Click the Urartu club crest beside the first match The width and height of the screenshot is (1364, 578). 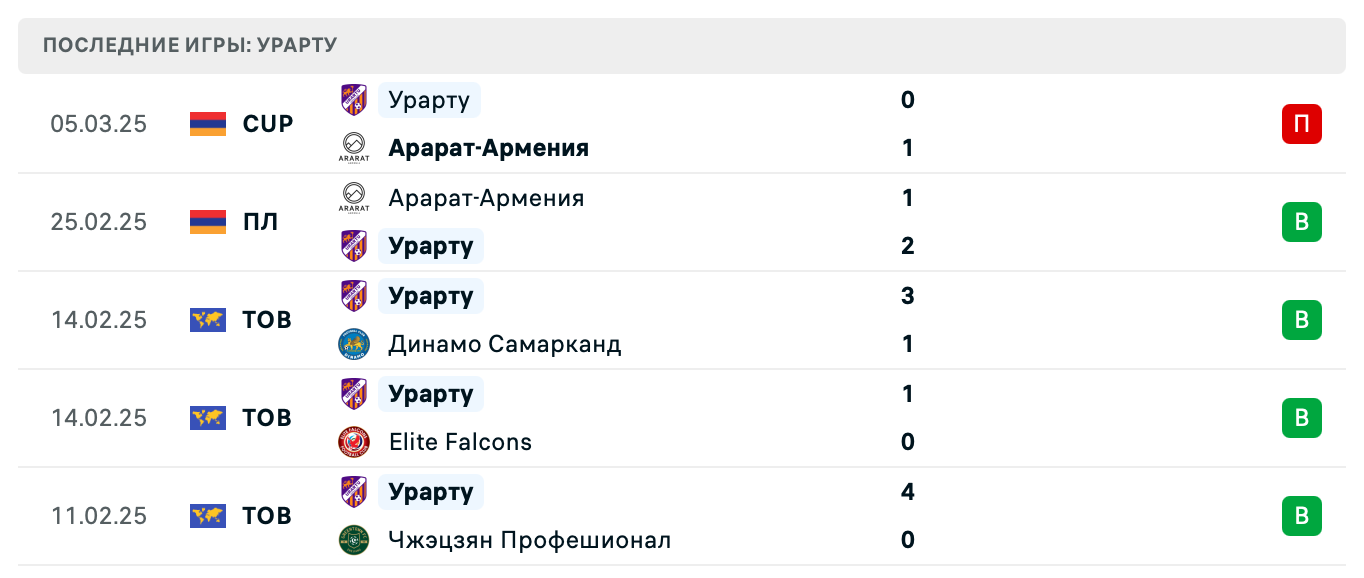[354, 100]
